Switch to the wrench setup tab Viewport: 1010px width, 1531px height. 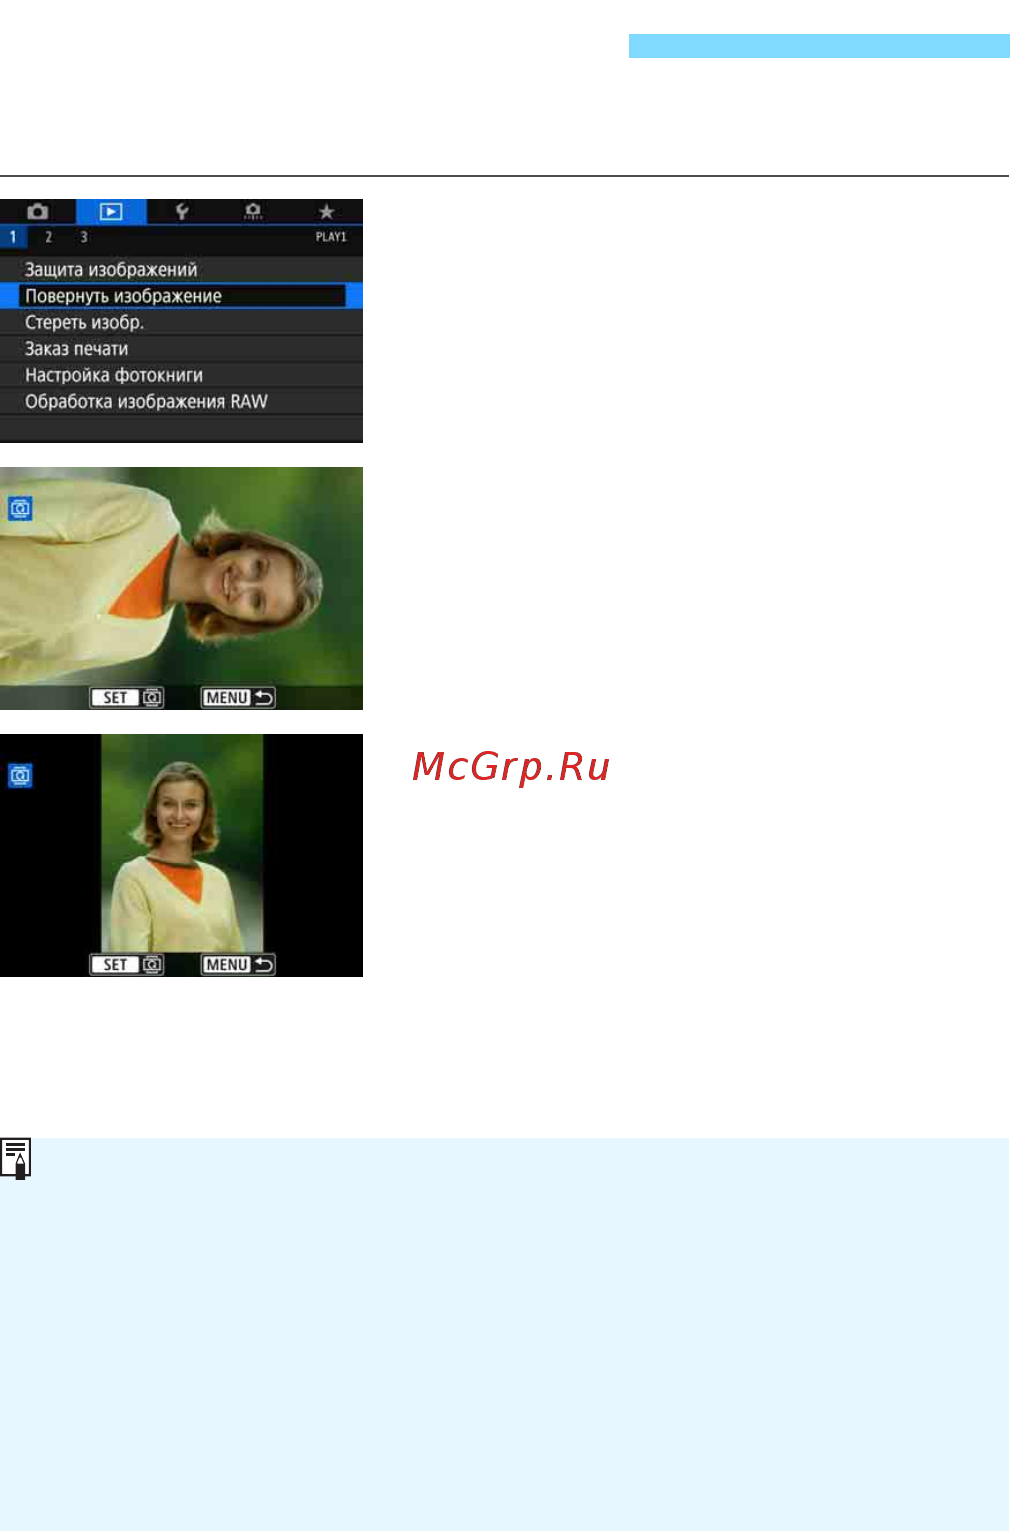[x=182, y=212]
